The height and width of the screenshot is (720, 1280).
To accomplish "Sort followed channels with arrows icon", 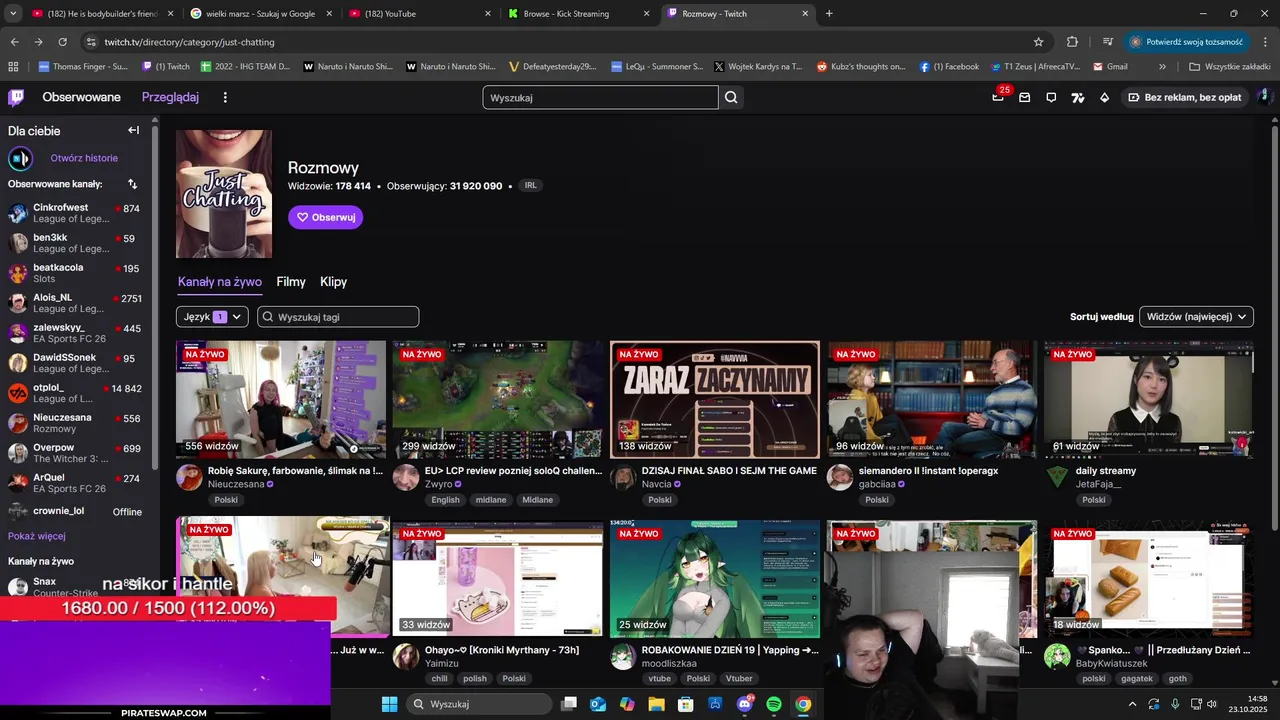I will [132, 184].
